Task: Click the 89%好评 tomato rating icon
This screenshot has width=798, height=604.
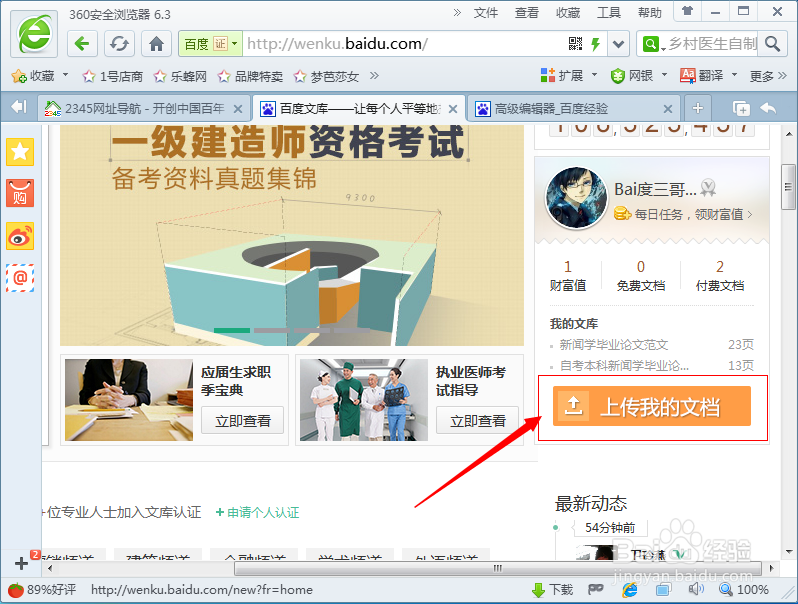Action: pos(16,590)
